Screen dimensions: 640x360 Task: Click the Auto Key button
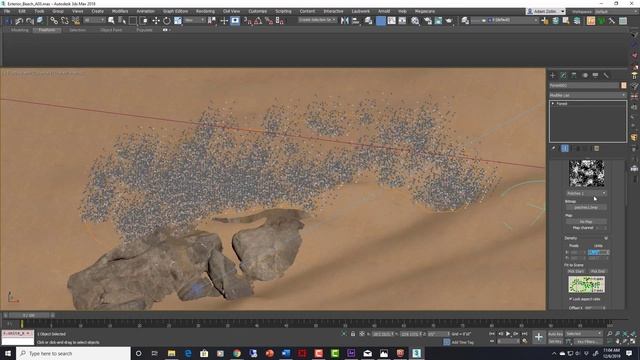click(555, 334)
